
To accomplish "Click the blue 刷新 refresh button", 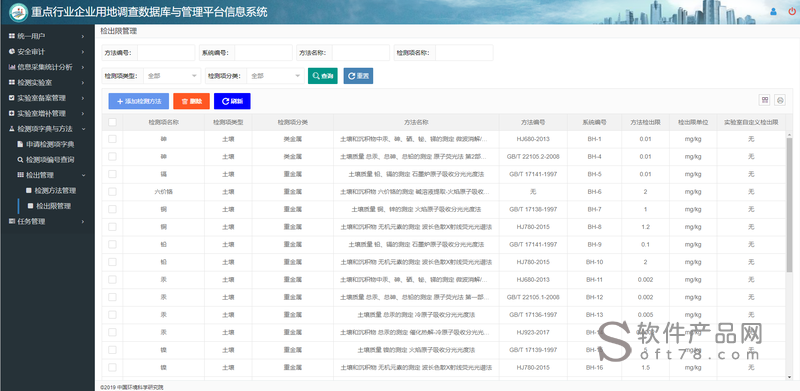I will click(232, 101).
